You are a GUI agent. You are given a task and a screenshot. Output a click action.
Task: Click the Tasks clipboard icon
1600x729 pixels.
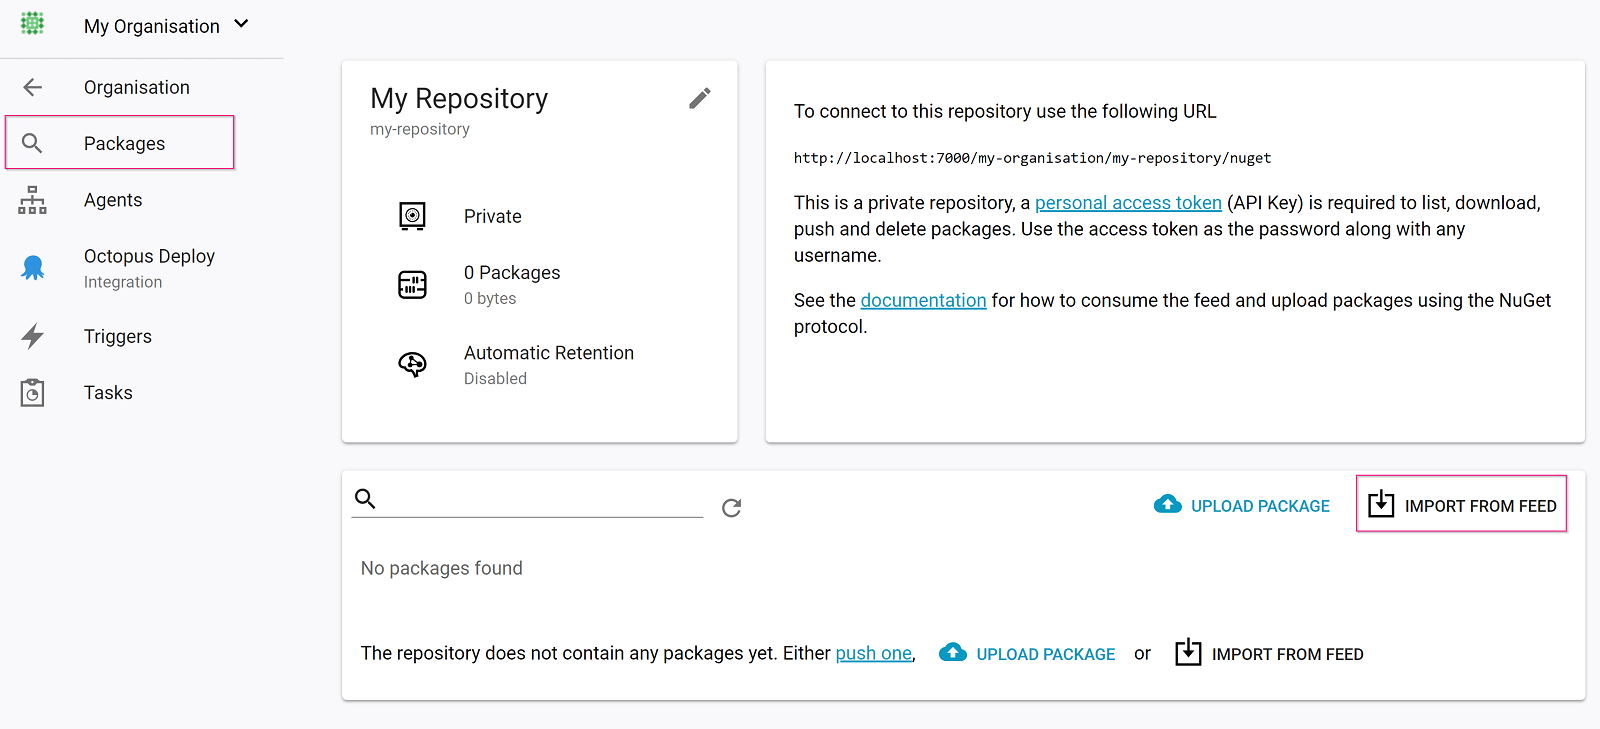(x=31, y=392)
